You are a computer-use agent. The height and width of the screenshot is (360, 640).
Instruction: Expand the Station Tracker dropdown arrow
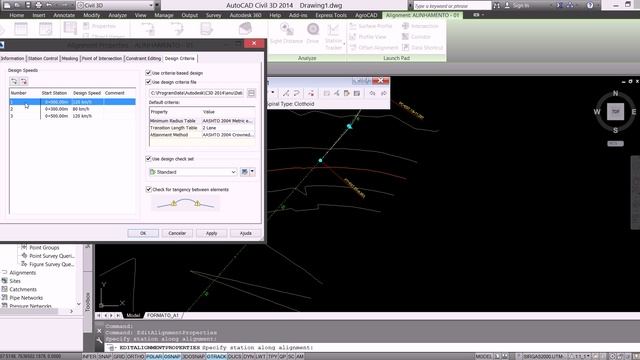(344, 44)
